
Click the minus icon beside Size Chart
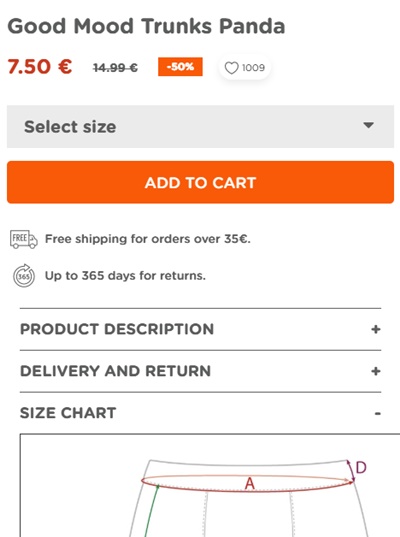pos(377,414)
